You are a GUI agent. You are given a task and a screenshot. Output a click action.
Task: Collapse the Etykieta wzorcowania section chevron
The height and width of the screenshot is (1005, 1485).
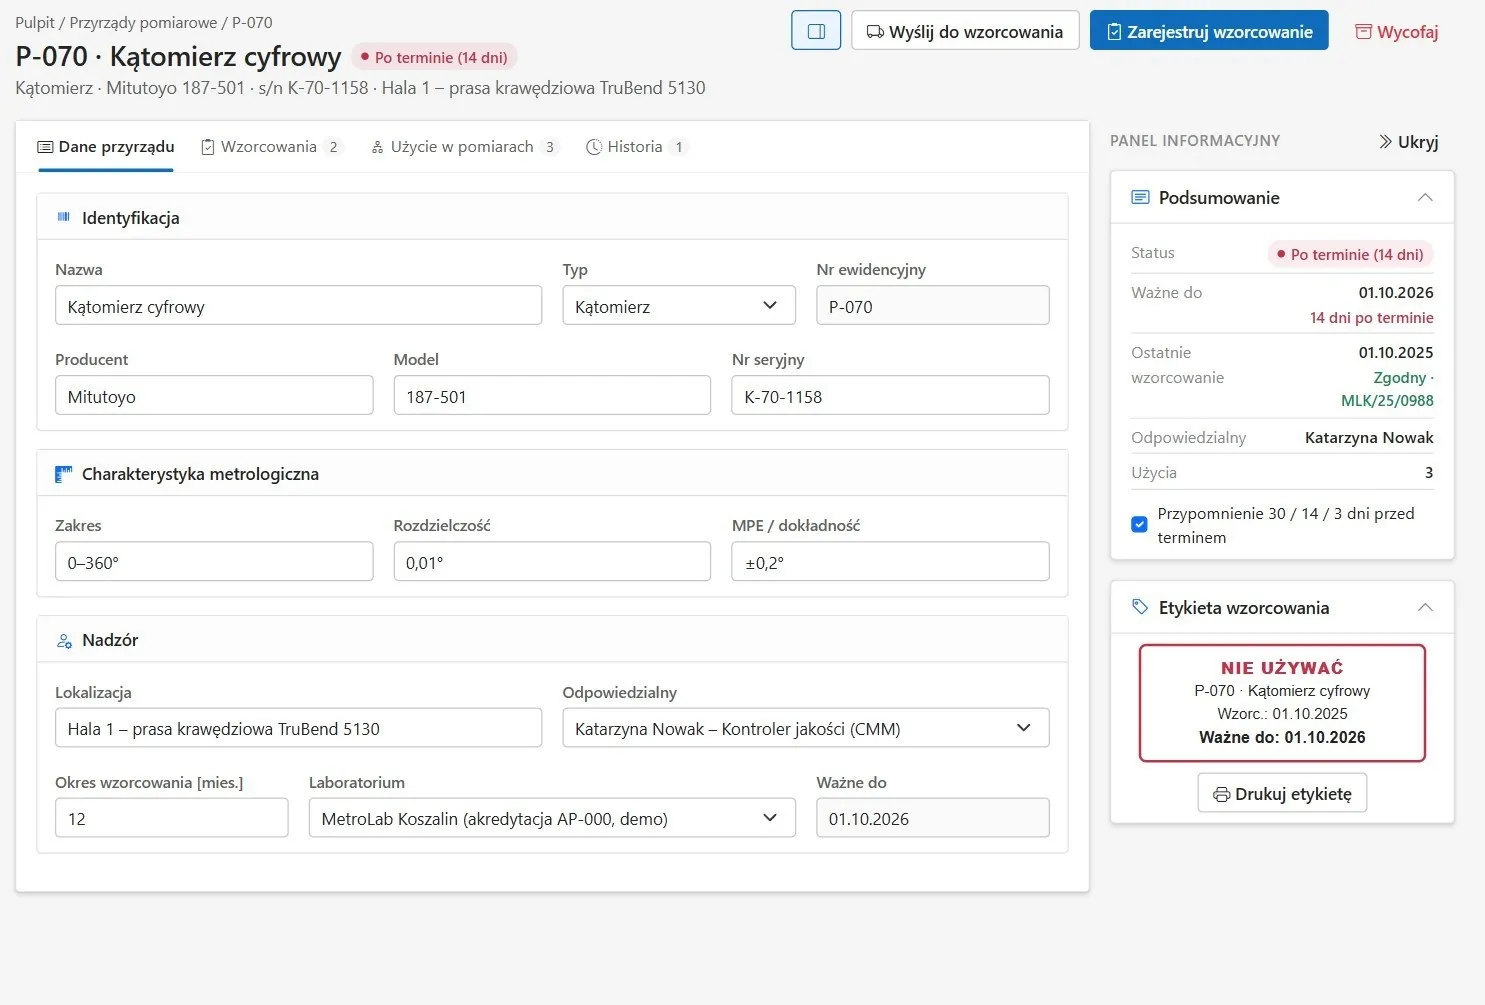coord(1425,607)
